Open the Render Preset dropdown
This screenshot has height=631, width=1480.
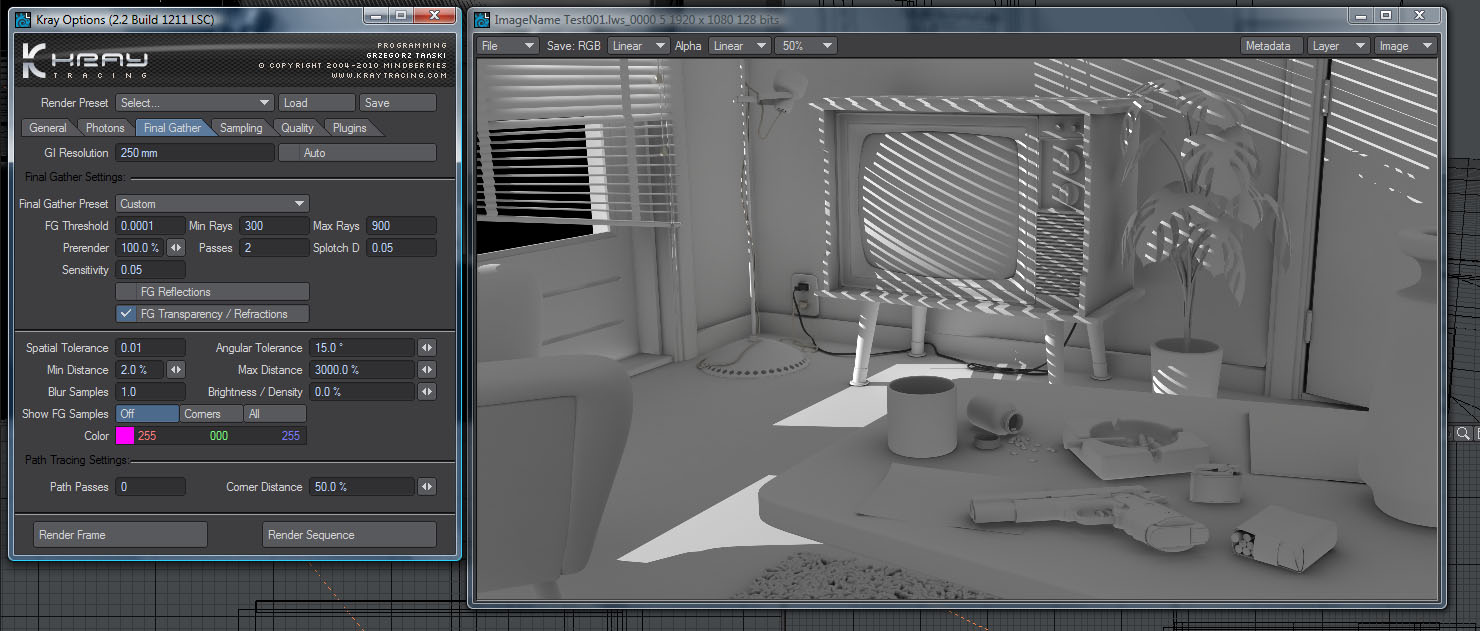pyautogui.click(x=195, y=103)
